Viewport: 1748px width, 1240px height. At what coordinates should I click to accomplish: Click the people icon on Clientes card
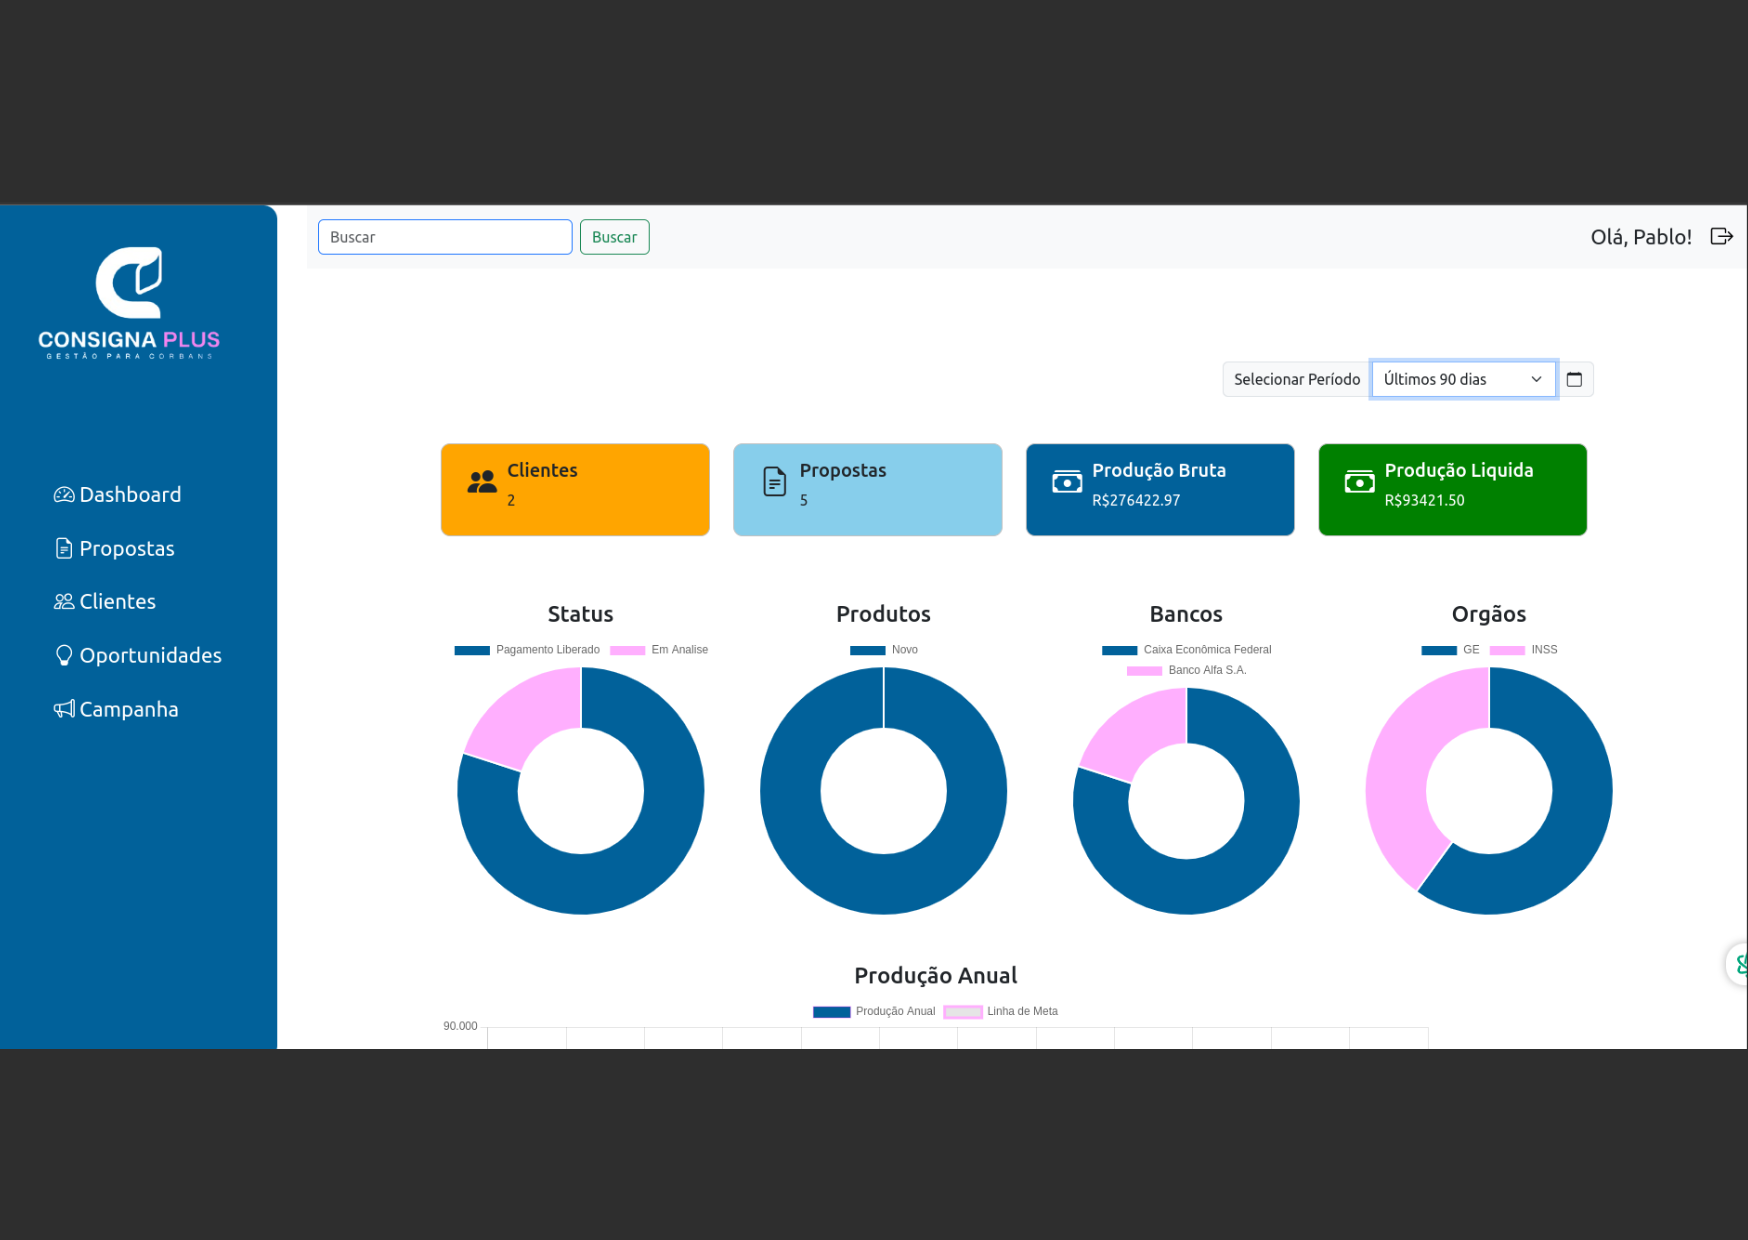click(482, 482)
